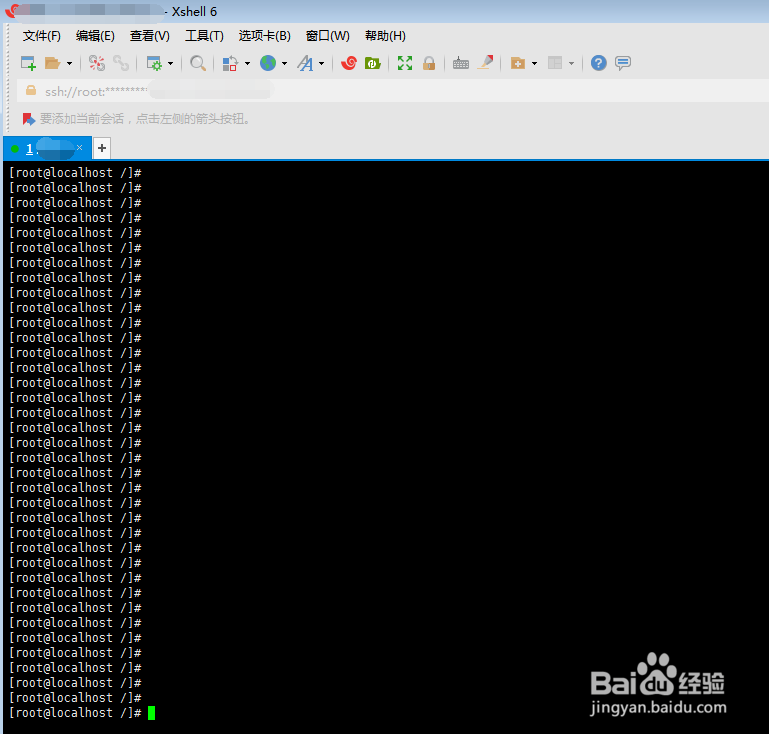The width and height of the screenshot is (769, 734).
Task: Select session tab number 1
Action: pyautogui.click(x=47, y=149)
